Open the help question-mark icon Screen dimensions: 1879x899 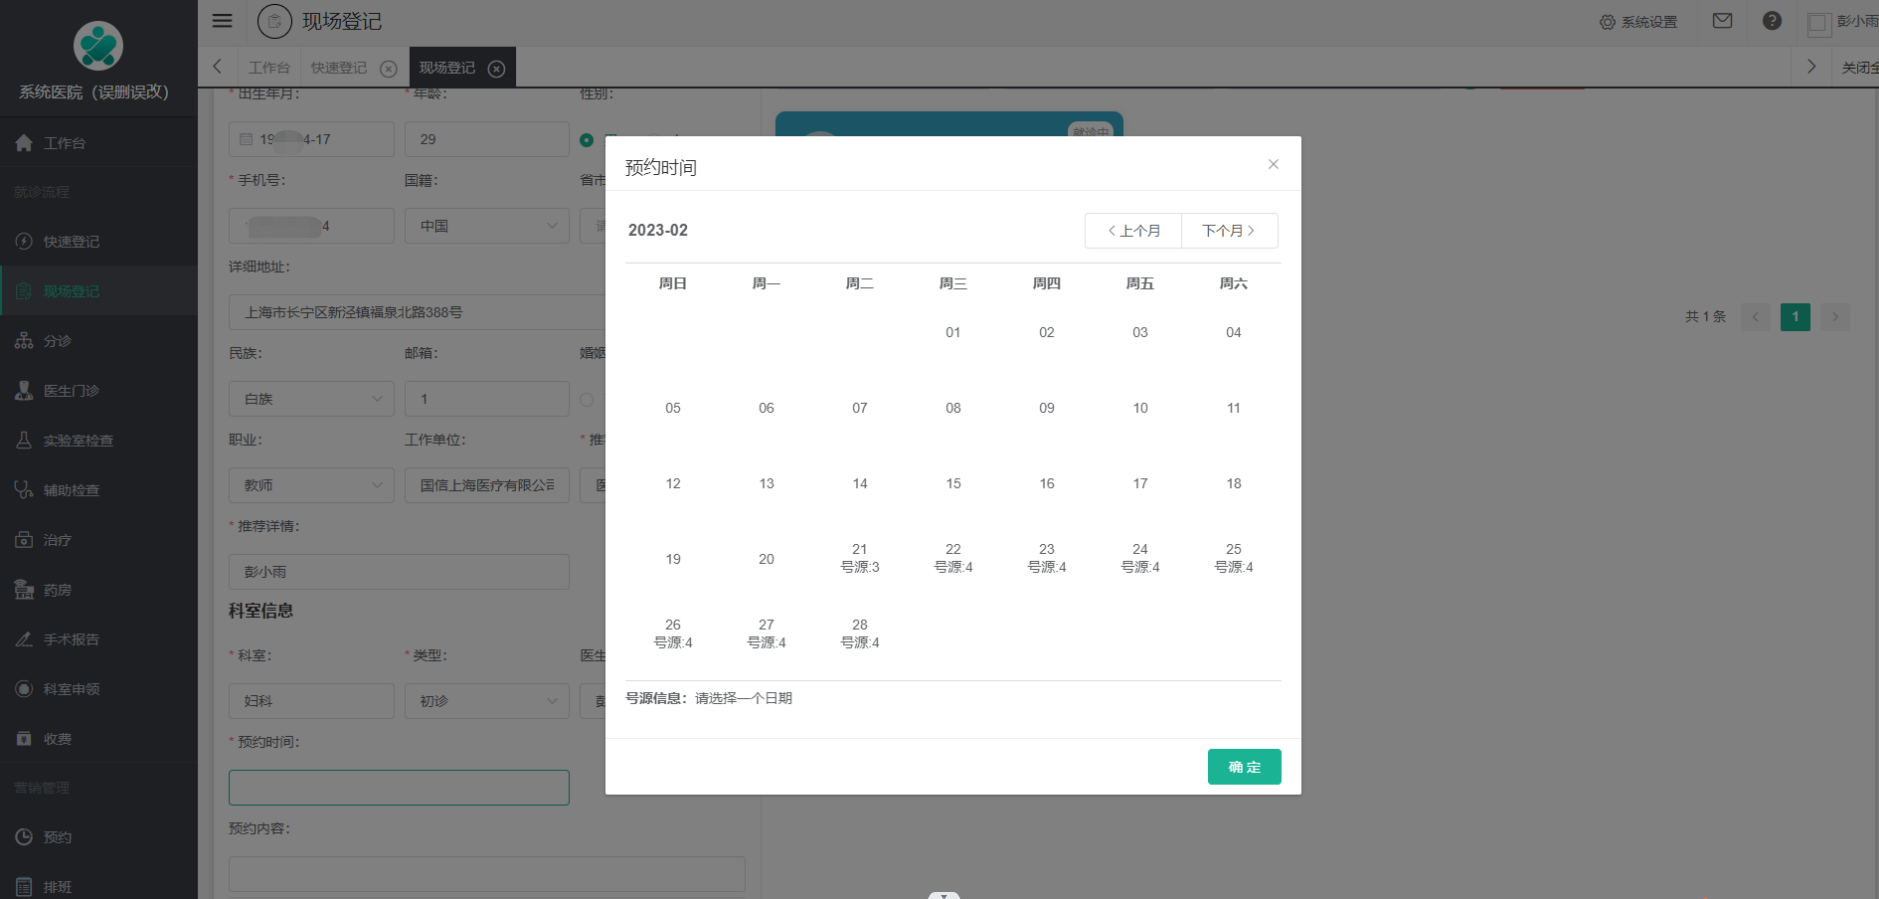tap(1772, 21)
